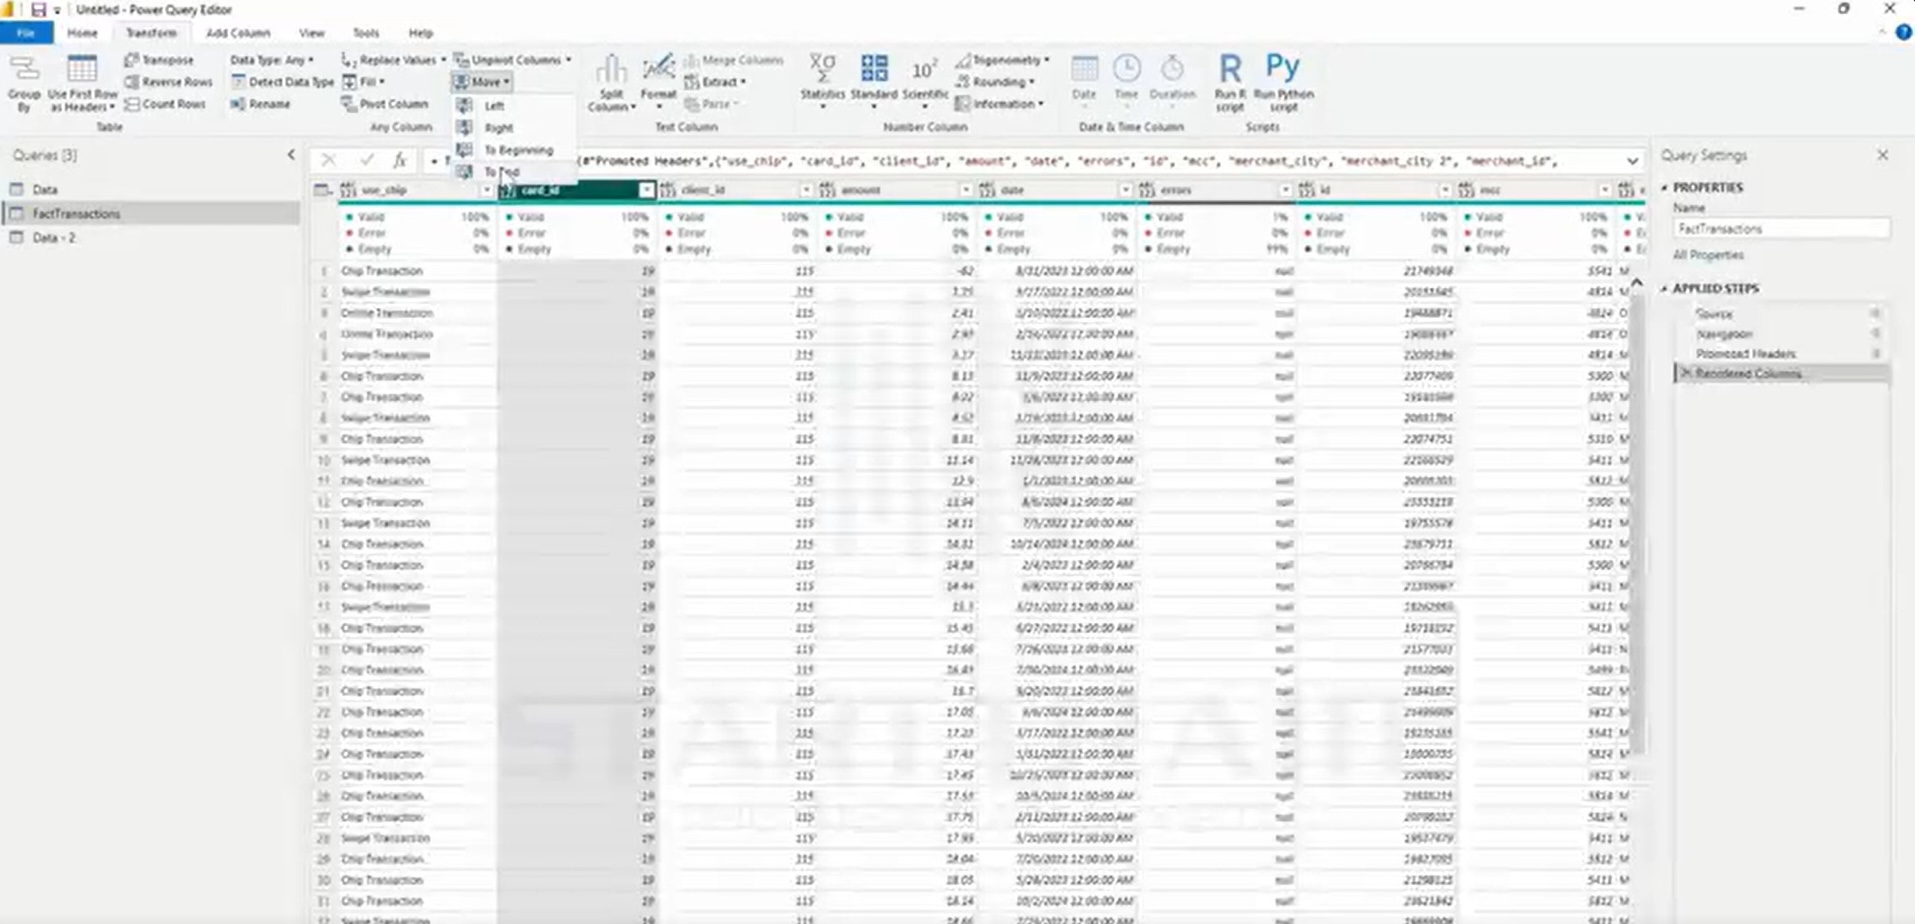Click the formula bar confirm checkmark icon
1915x924 pixels.
(x=366, y=160)
